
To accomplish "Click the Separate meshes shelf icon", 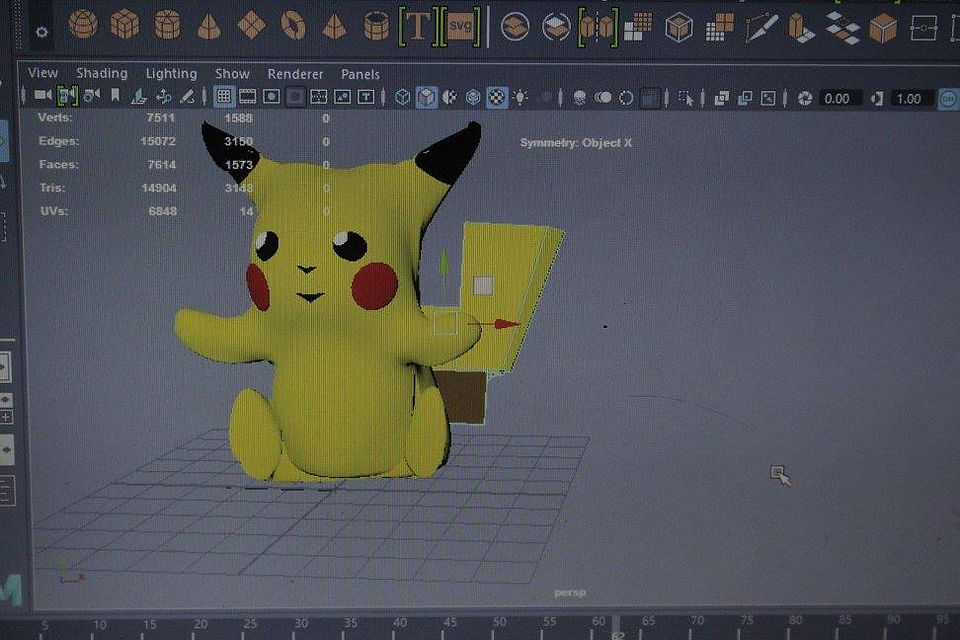I will (x=556, y=28).
